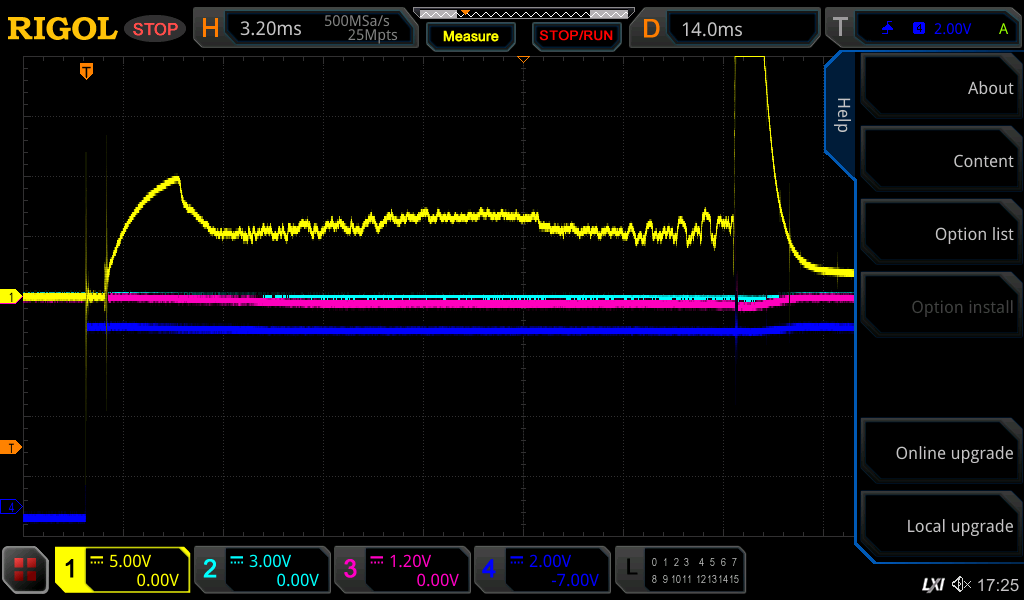
Task: Toggle channel 1 with the yellow 5.00V label
Action: pos(123,570)
